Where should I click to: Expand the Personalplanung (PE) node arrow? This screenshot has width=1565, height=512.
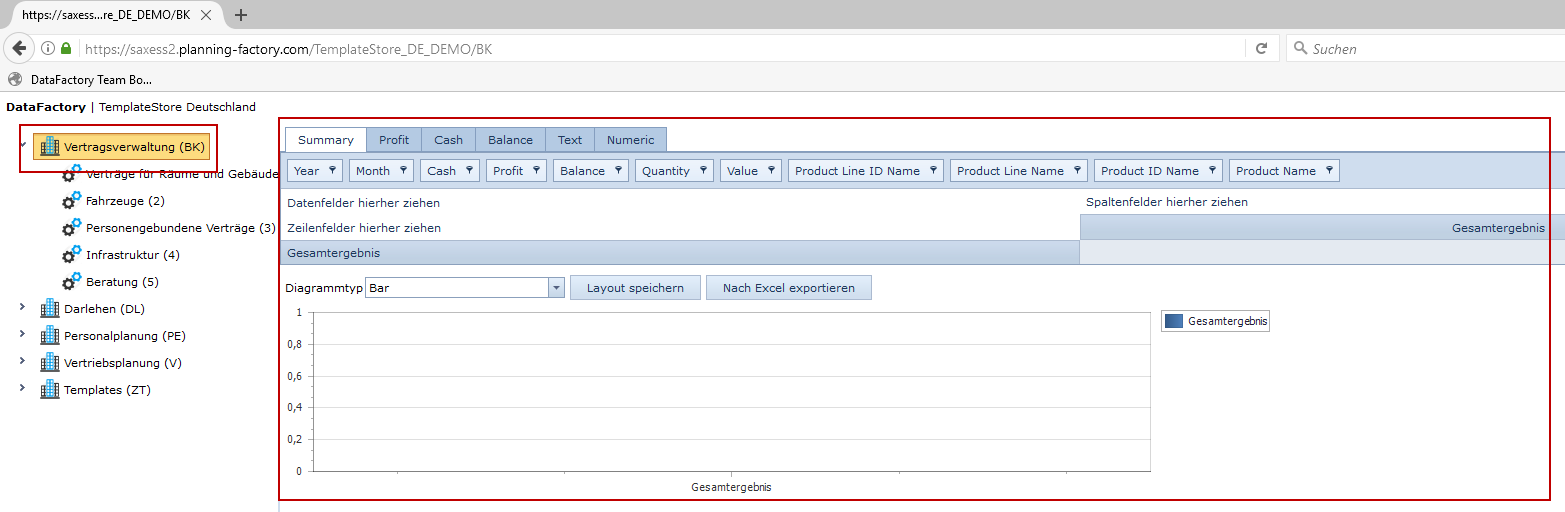(22, 335)
